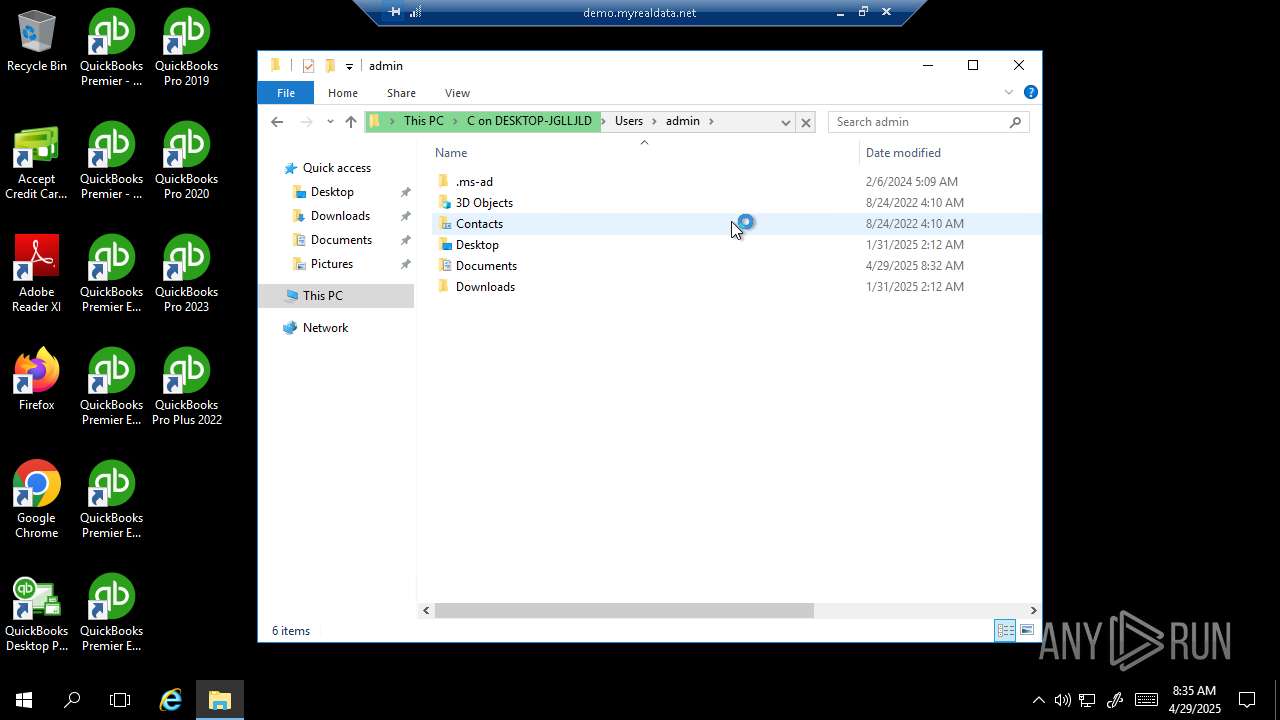Expand the ribbon chevron
This screenshot has height=720, width=1280.
coord(1009,92)
